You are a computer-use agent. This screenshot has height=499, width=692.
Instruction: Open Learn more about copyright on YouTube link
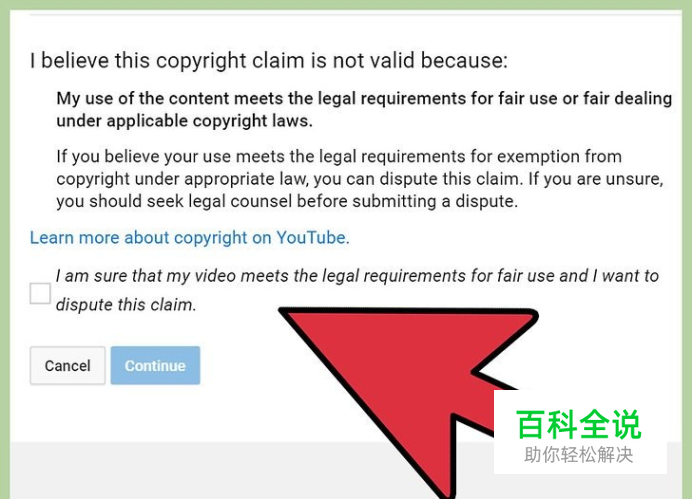coord(190,237)
